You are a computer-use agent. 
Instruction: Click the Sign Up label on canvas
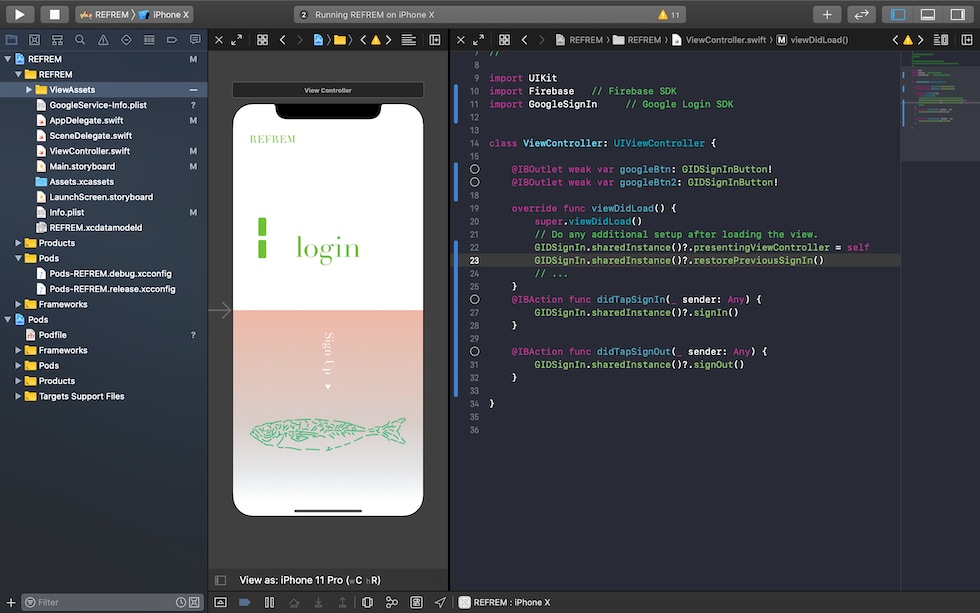pos(328,354)
